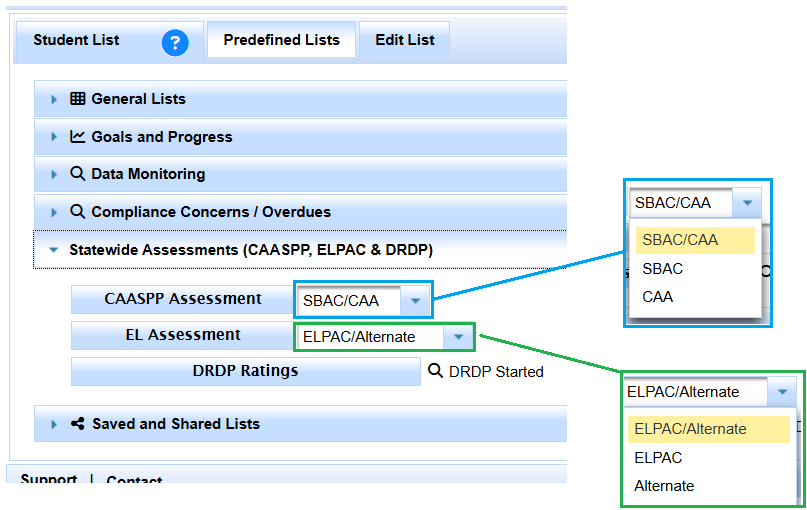Expand the Saved and Shared Lists arrow

point(54,425)
